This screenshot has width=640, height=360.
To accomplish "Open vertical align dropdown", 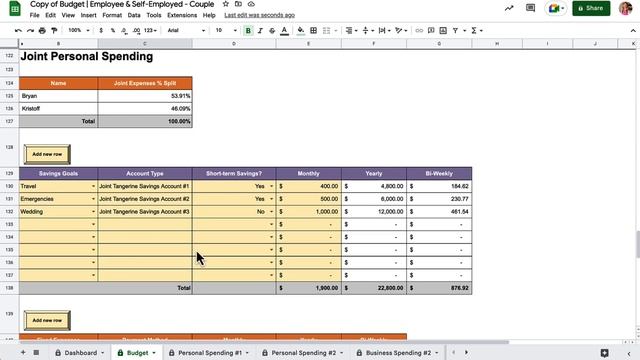I will coord(368,31).
